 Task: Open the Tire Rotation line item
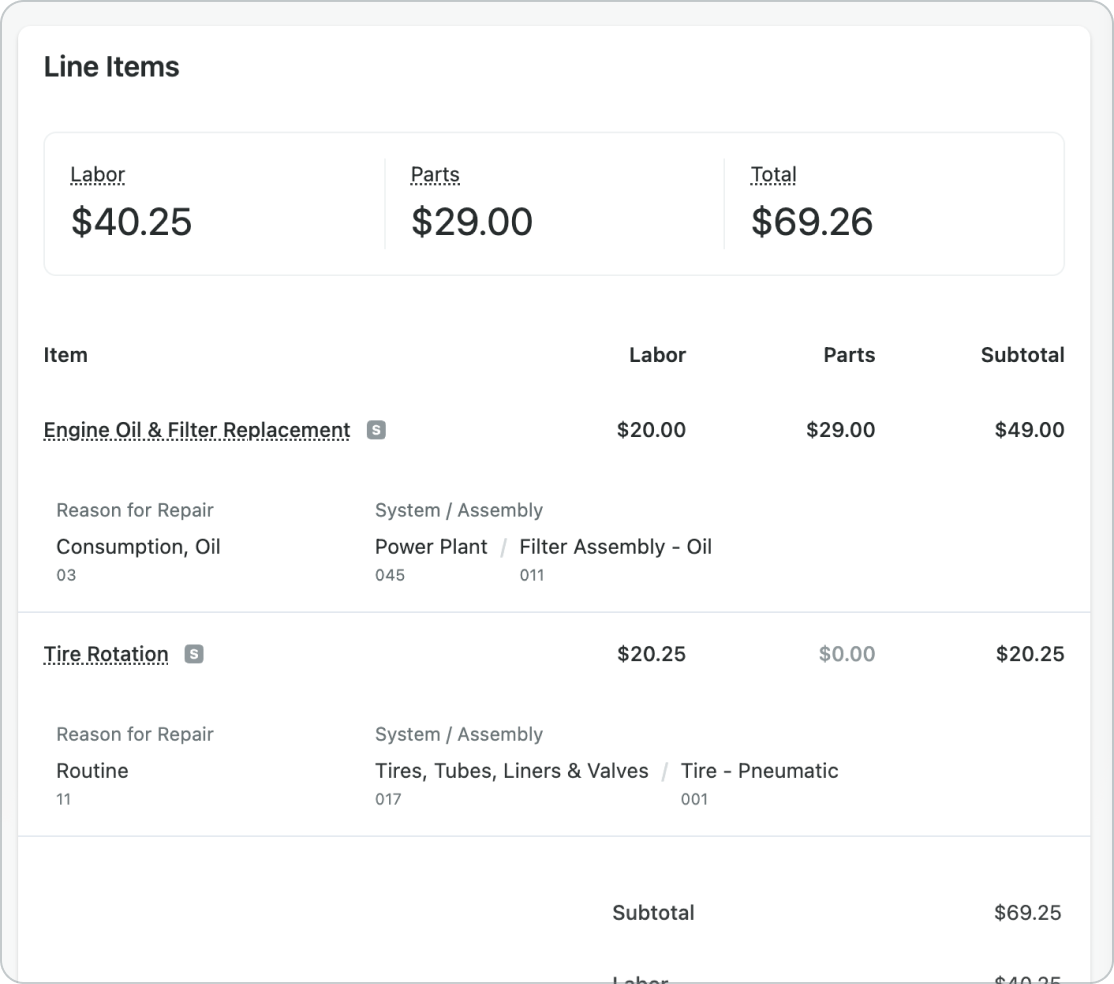tap(105, 653)
